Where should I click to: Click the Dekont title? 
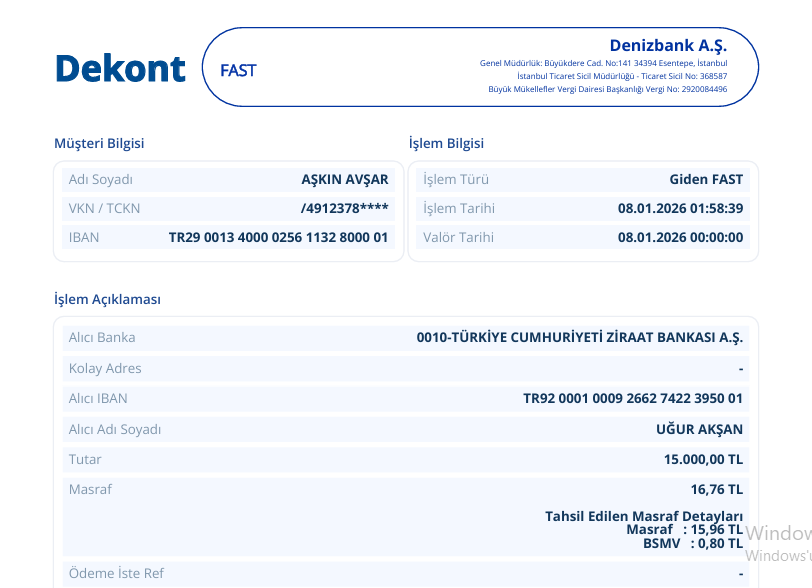pos(120,68)
